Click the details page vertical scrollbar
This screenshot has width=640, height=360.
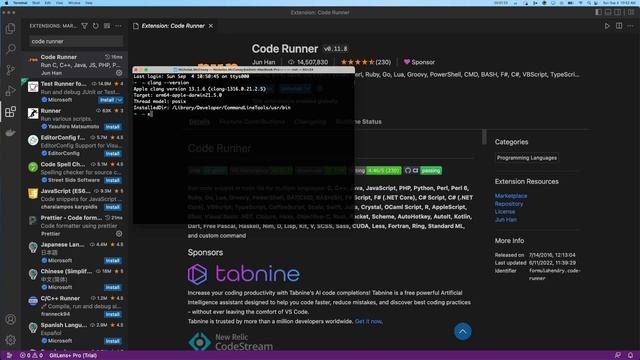[484, 137]
